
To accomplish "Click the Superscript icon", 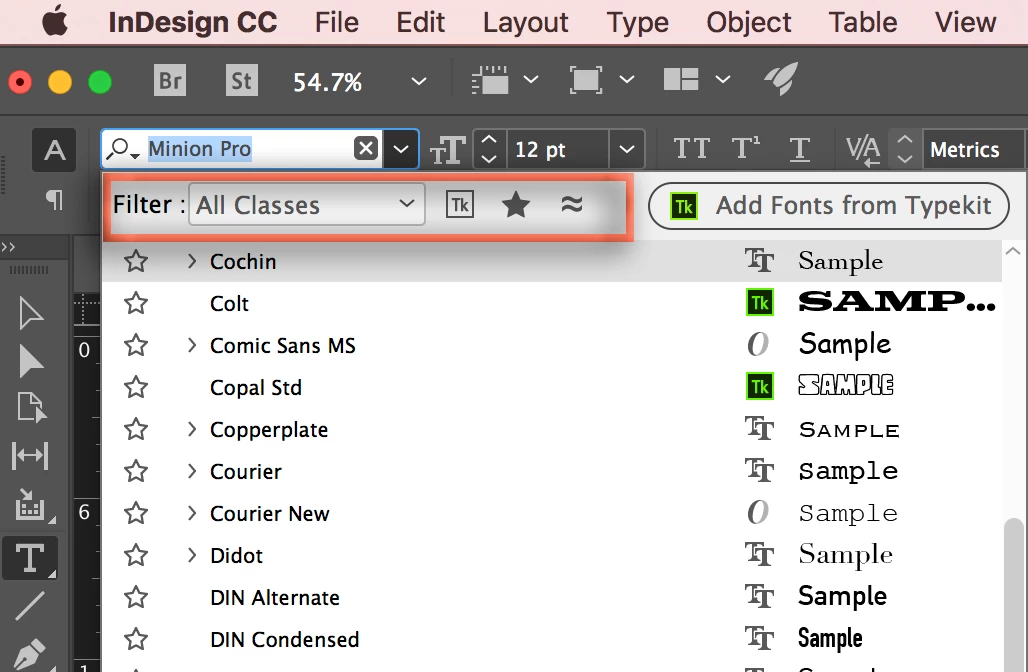I will [745, 149].
